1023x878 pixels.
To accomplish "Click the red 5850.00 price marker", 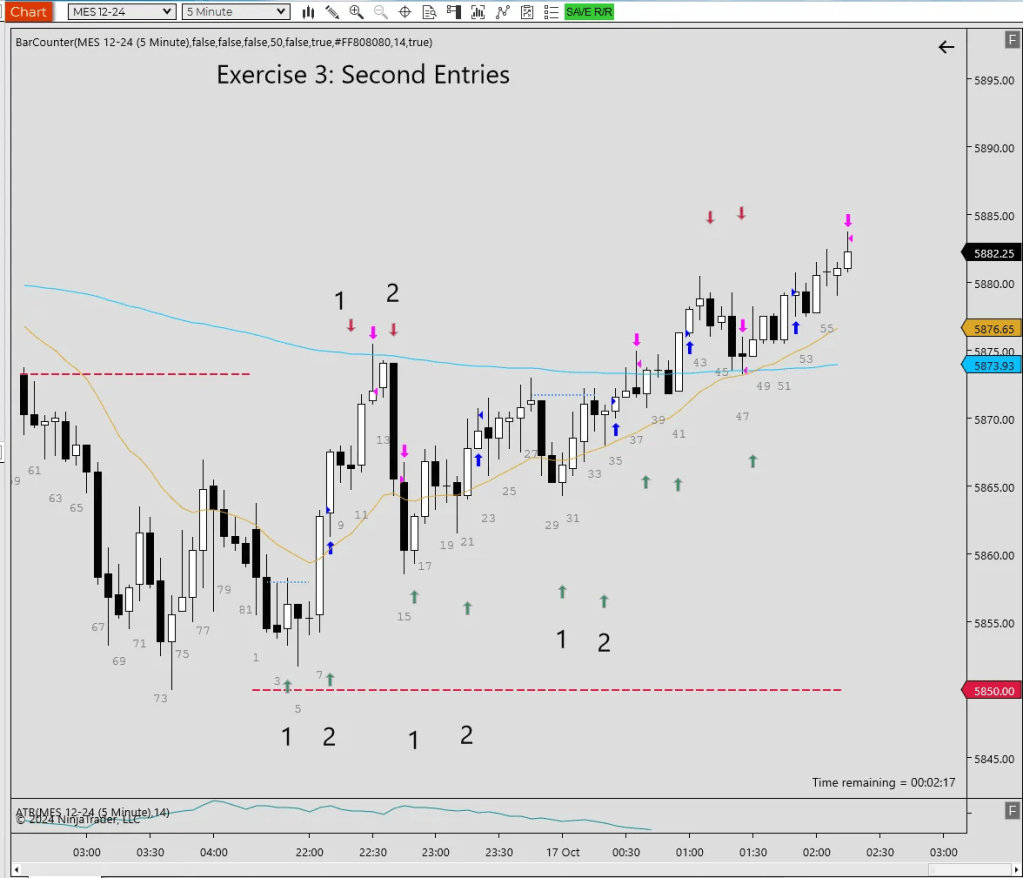I will click(992, 691).
